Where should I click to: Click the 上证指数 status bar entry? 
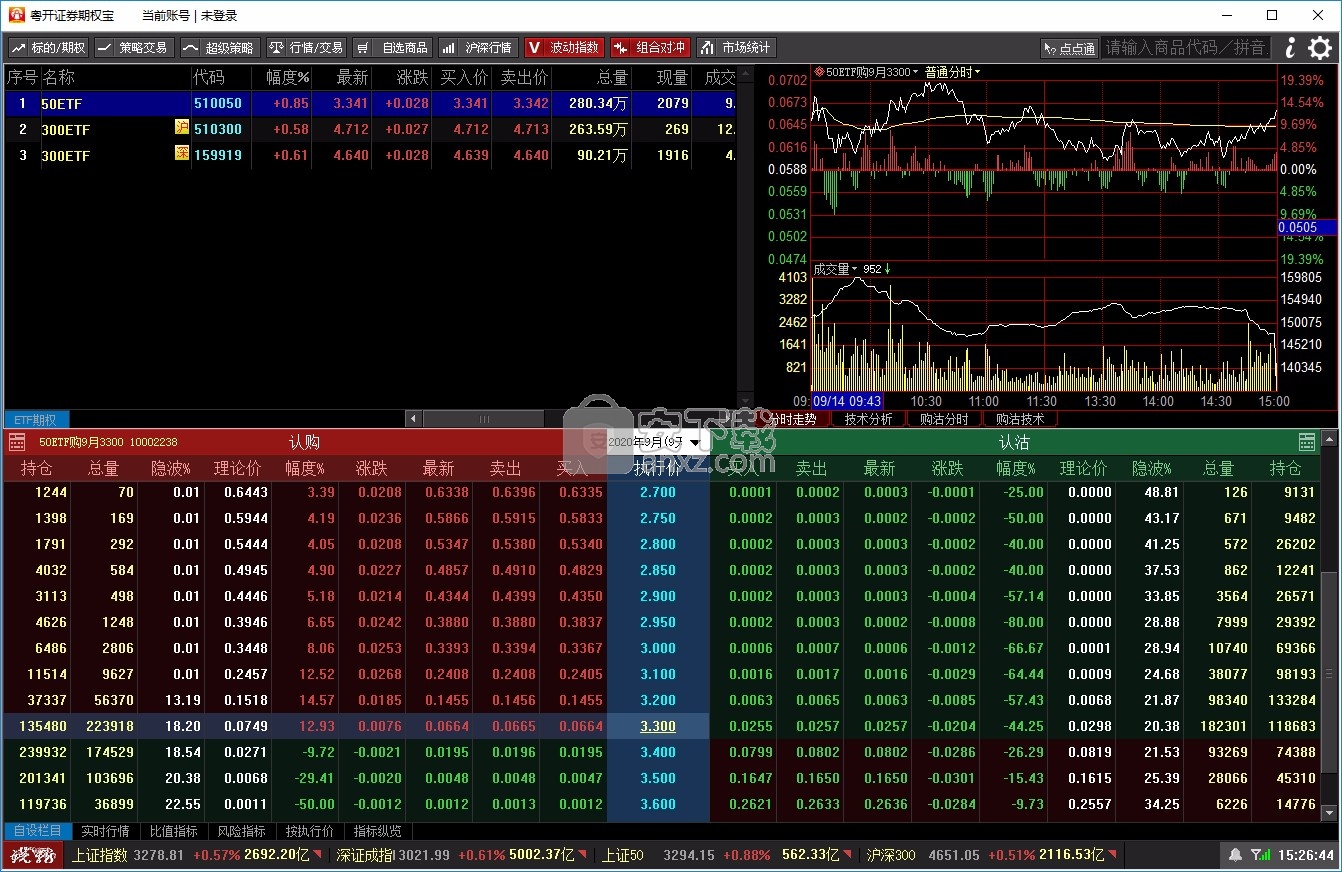point(196,855)
